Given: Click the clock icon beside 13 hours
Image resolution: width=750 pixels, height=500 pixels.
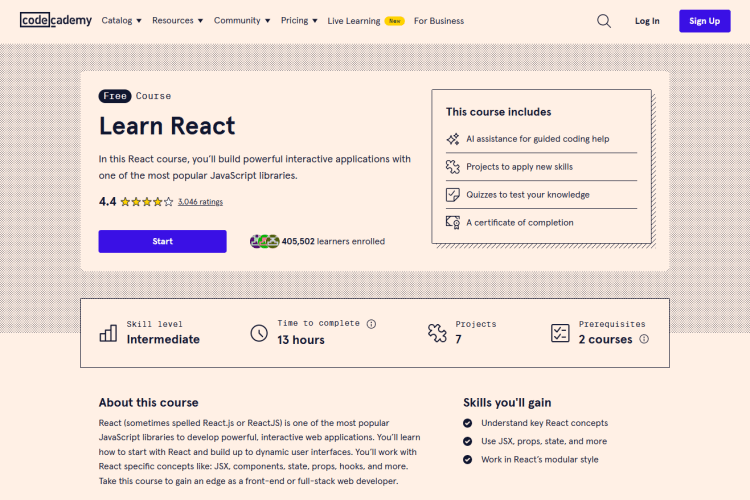Looking at the screenshot, I should (259, 333).
